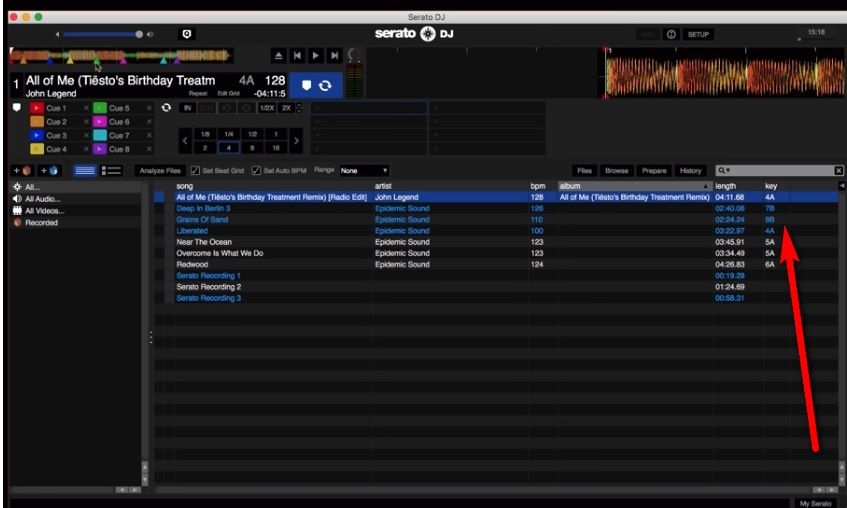Shift auto loop sizes right with chevron

[296, 141]
